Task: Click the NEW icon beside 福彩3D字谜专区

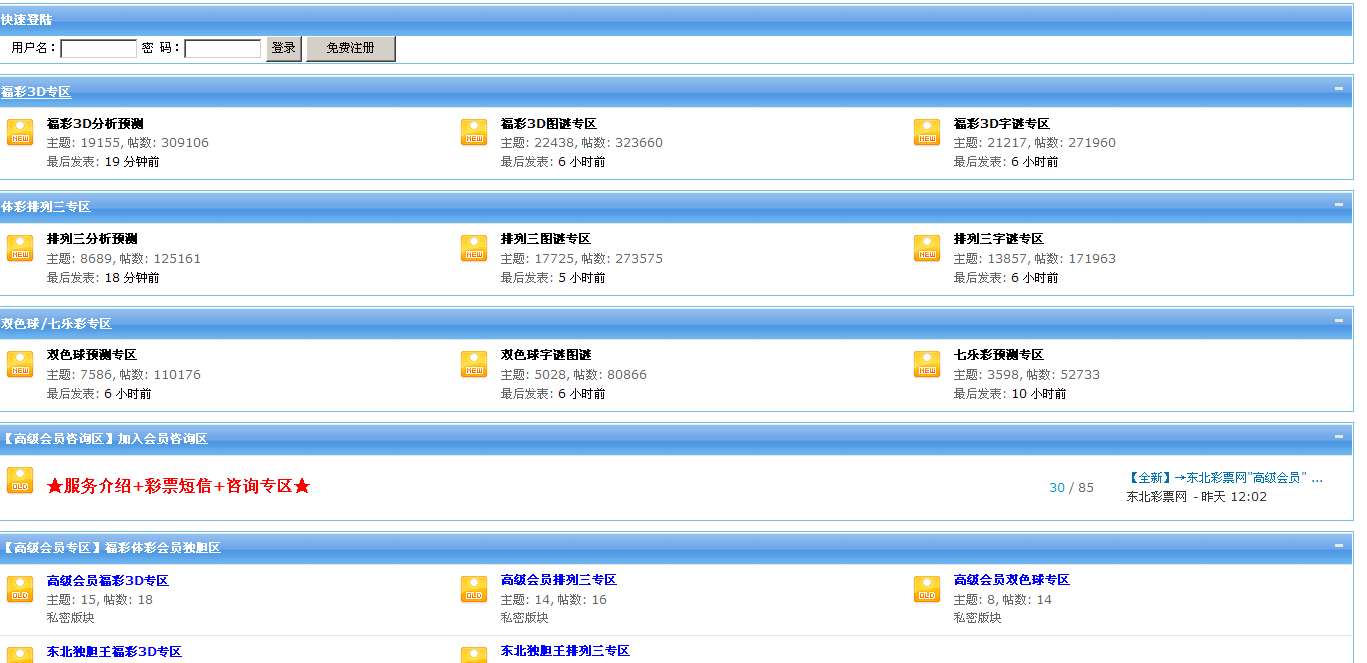Action: click(x=927, y=132)
